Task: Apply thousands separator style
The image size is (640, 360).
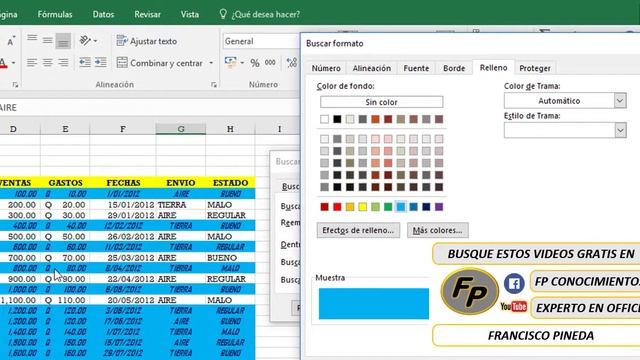Action: (270, 62)
